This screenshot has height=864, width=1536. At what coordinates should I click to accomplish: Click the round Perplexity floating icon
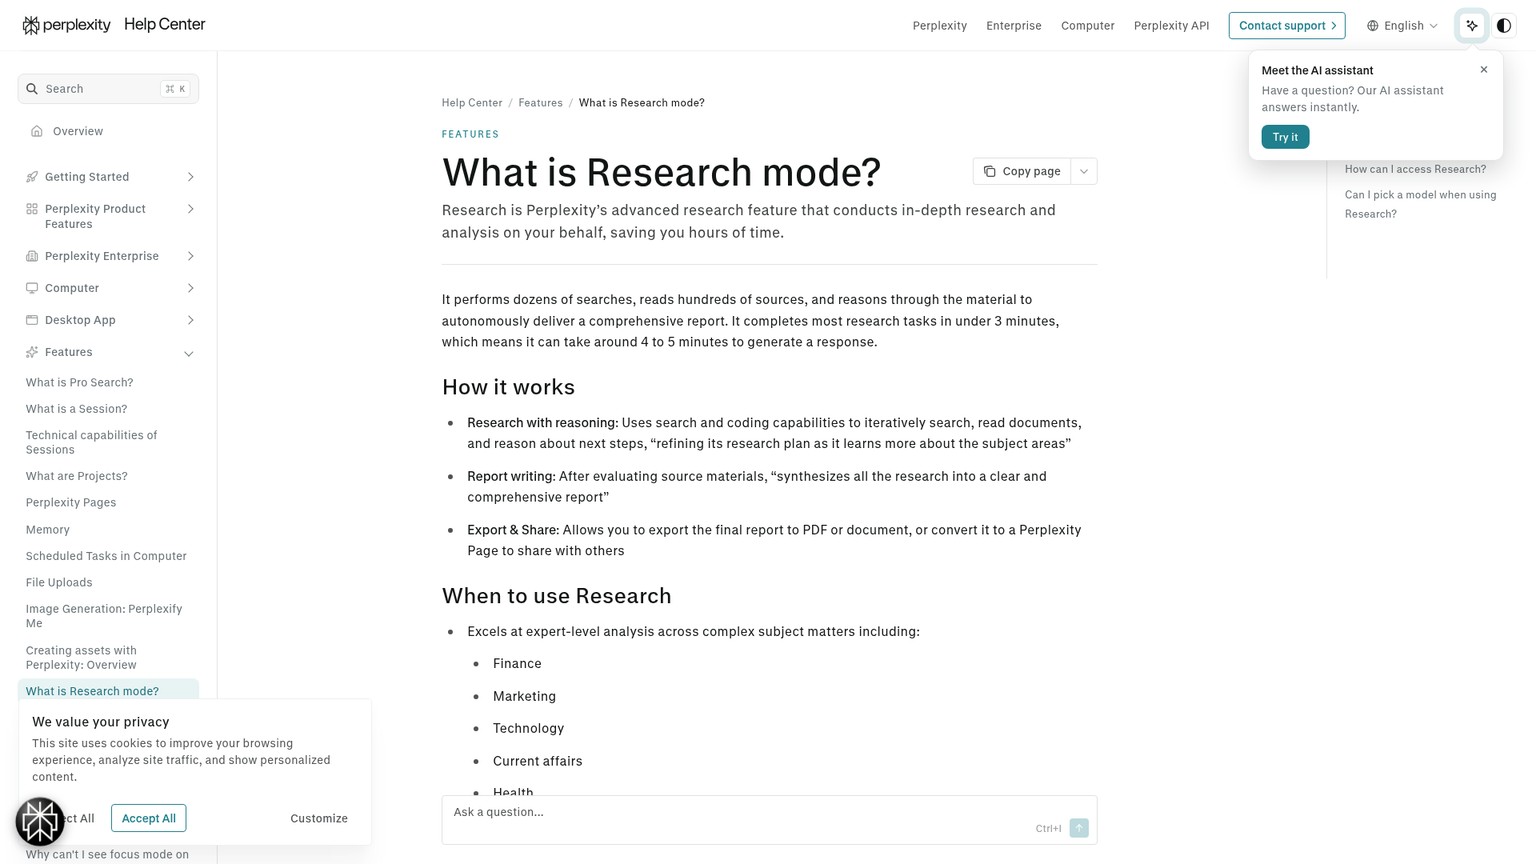click(x=40, y=822)
